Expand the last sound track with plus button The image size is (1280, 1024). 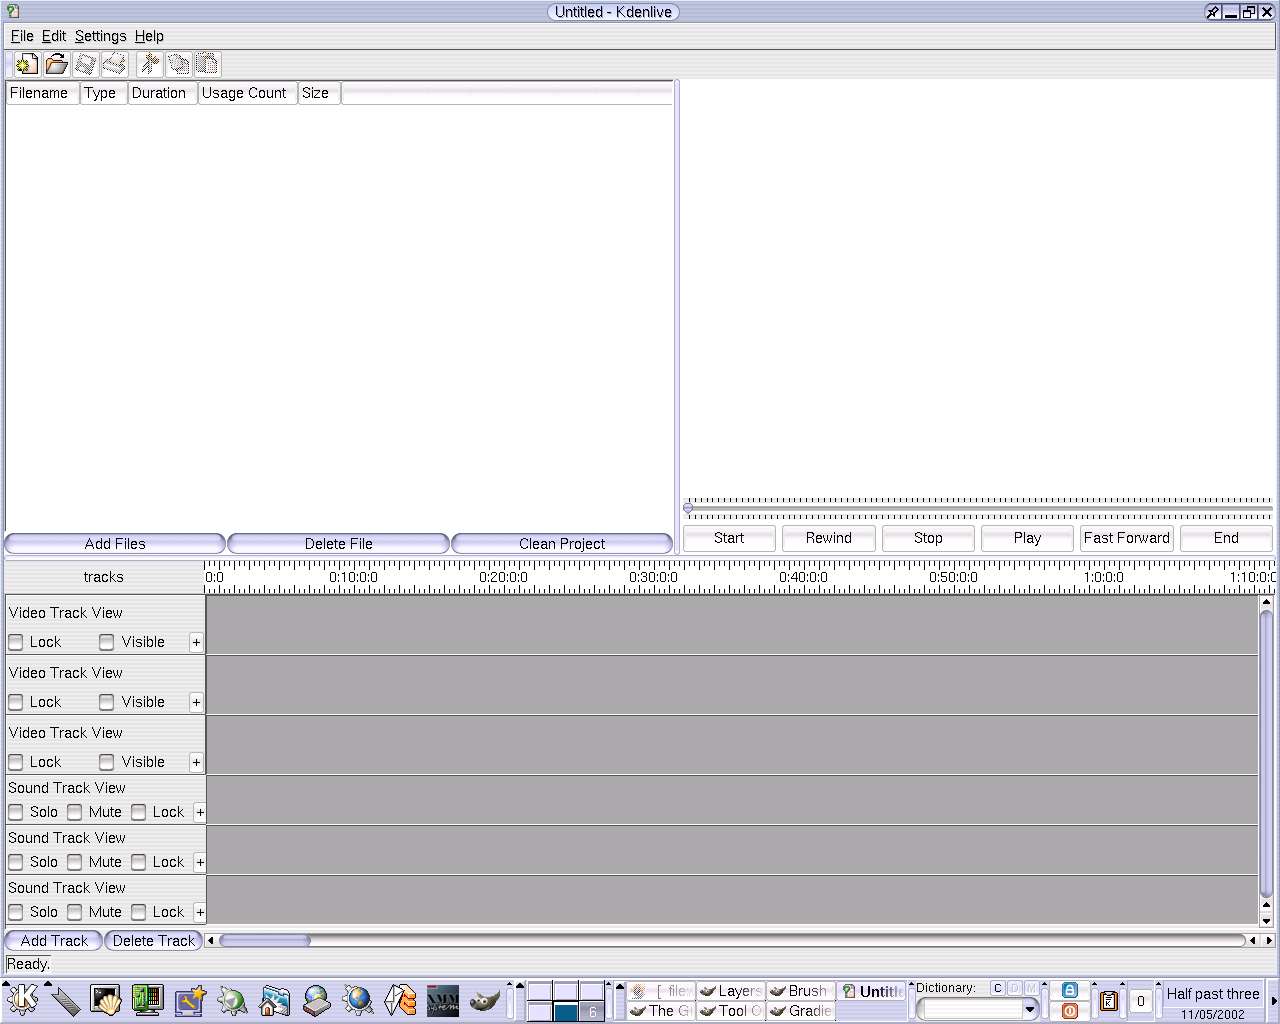(x=200, y=912)
